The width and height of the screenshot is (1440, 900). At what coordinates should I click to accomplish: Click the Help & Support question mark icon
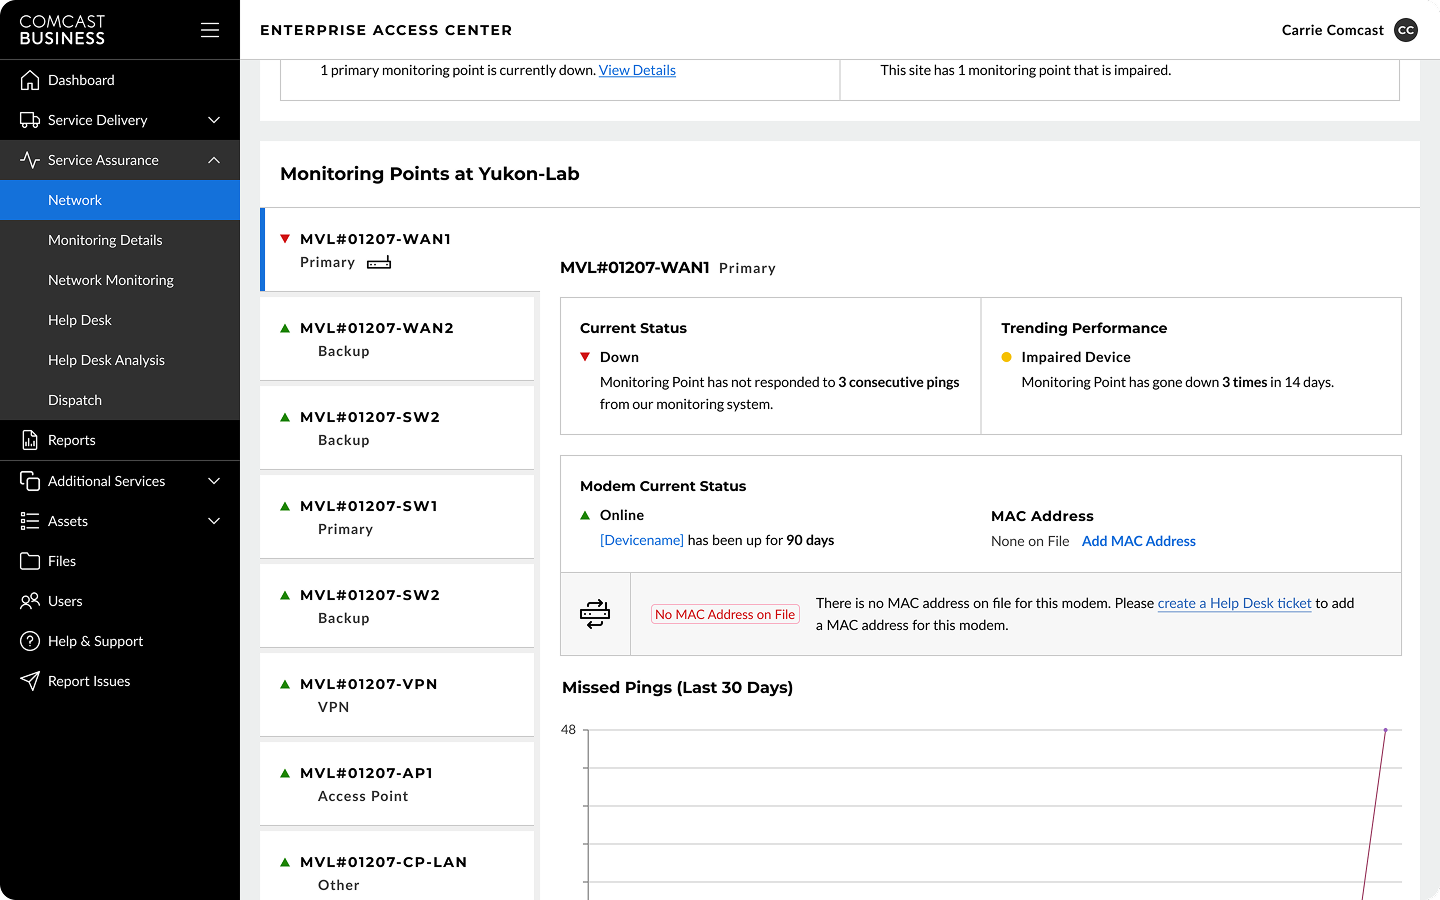(30, 641)
